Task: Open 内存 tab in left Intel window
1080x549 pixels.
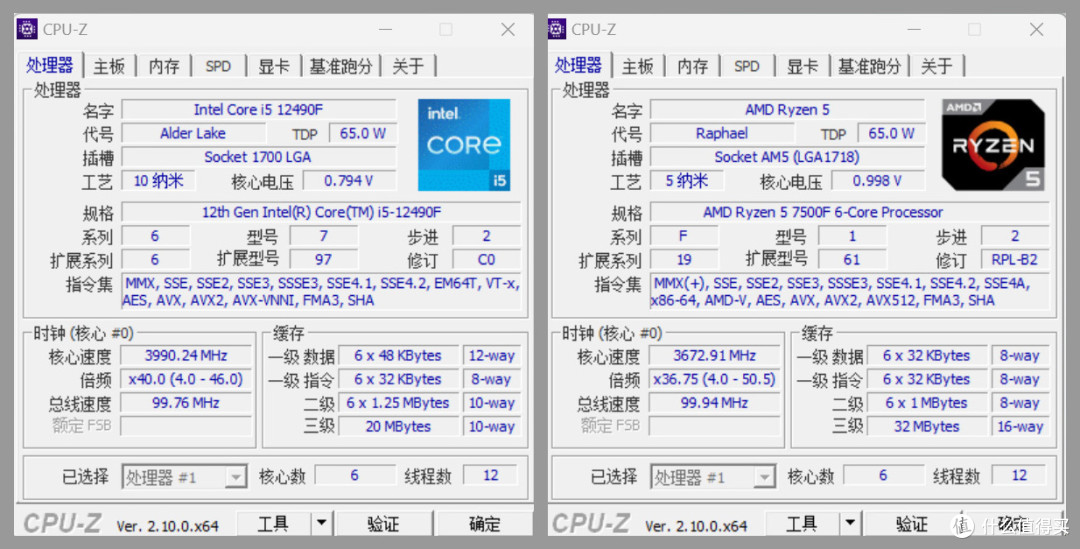Action: [x=164, y=66]
